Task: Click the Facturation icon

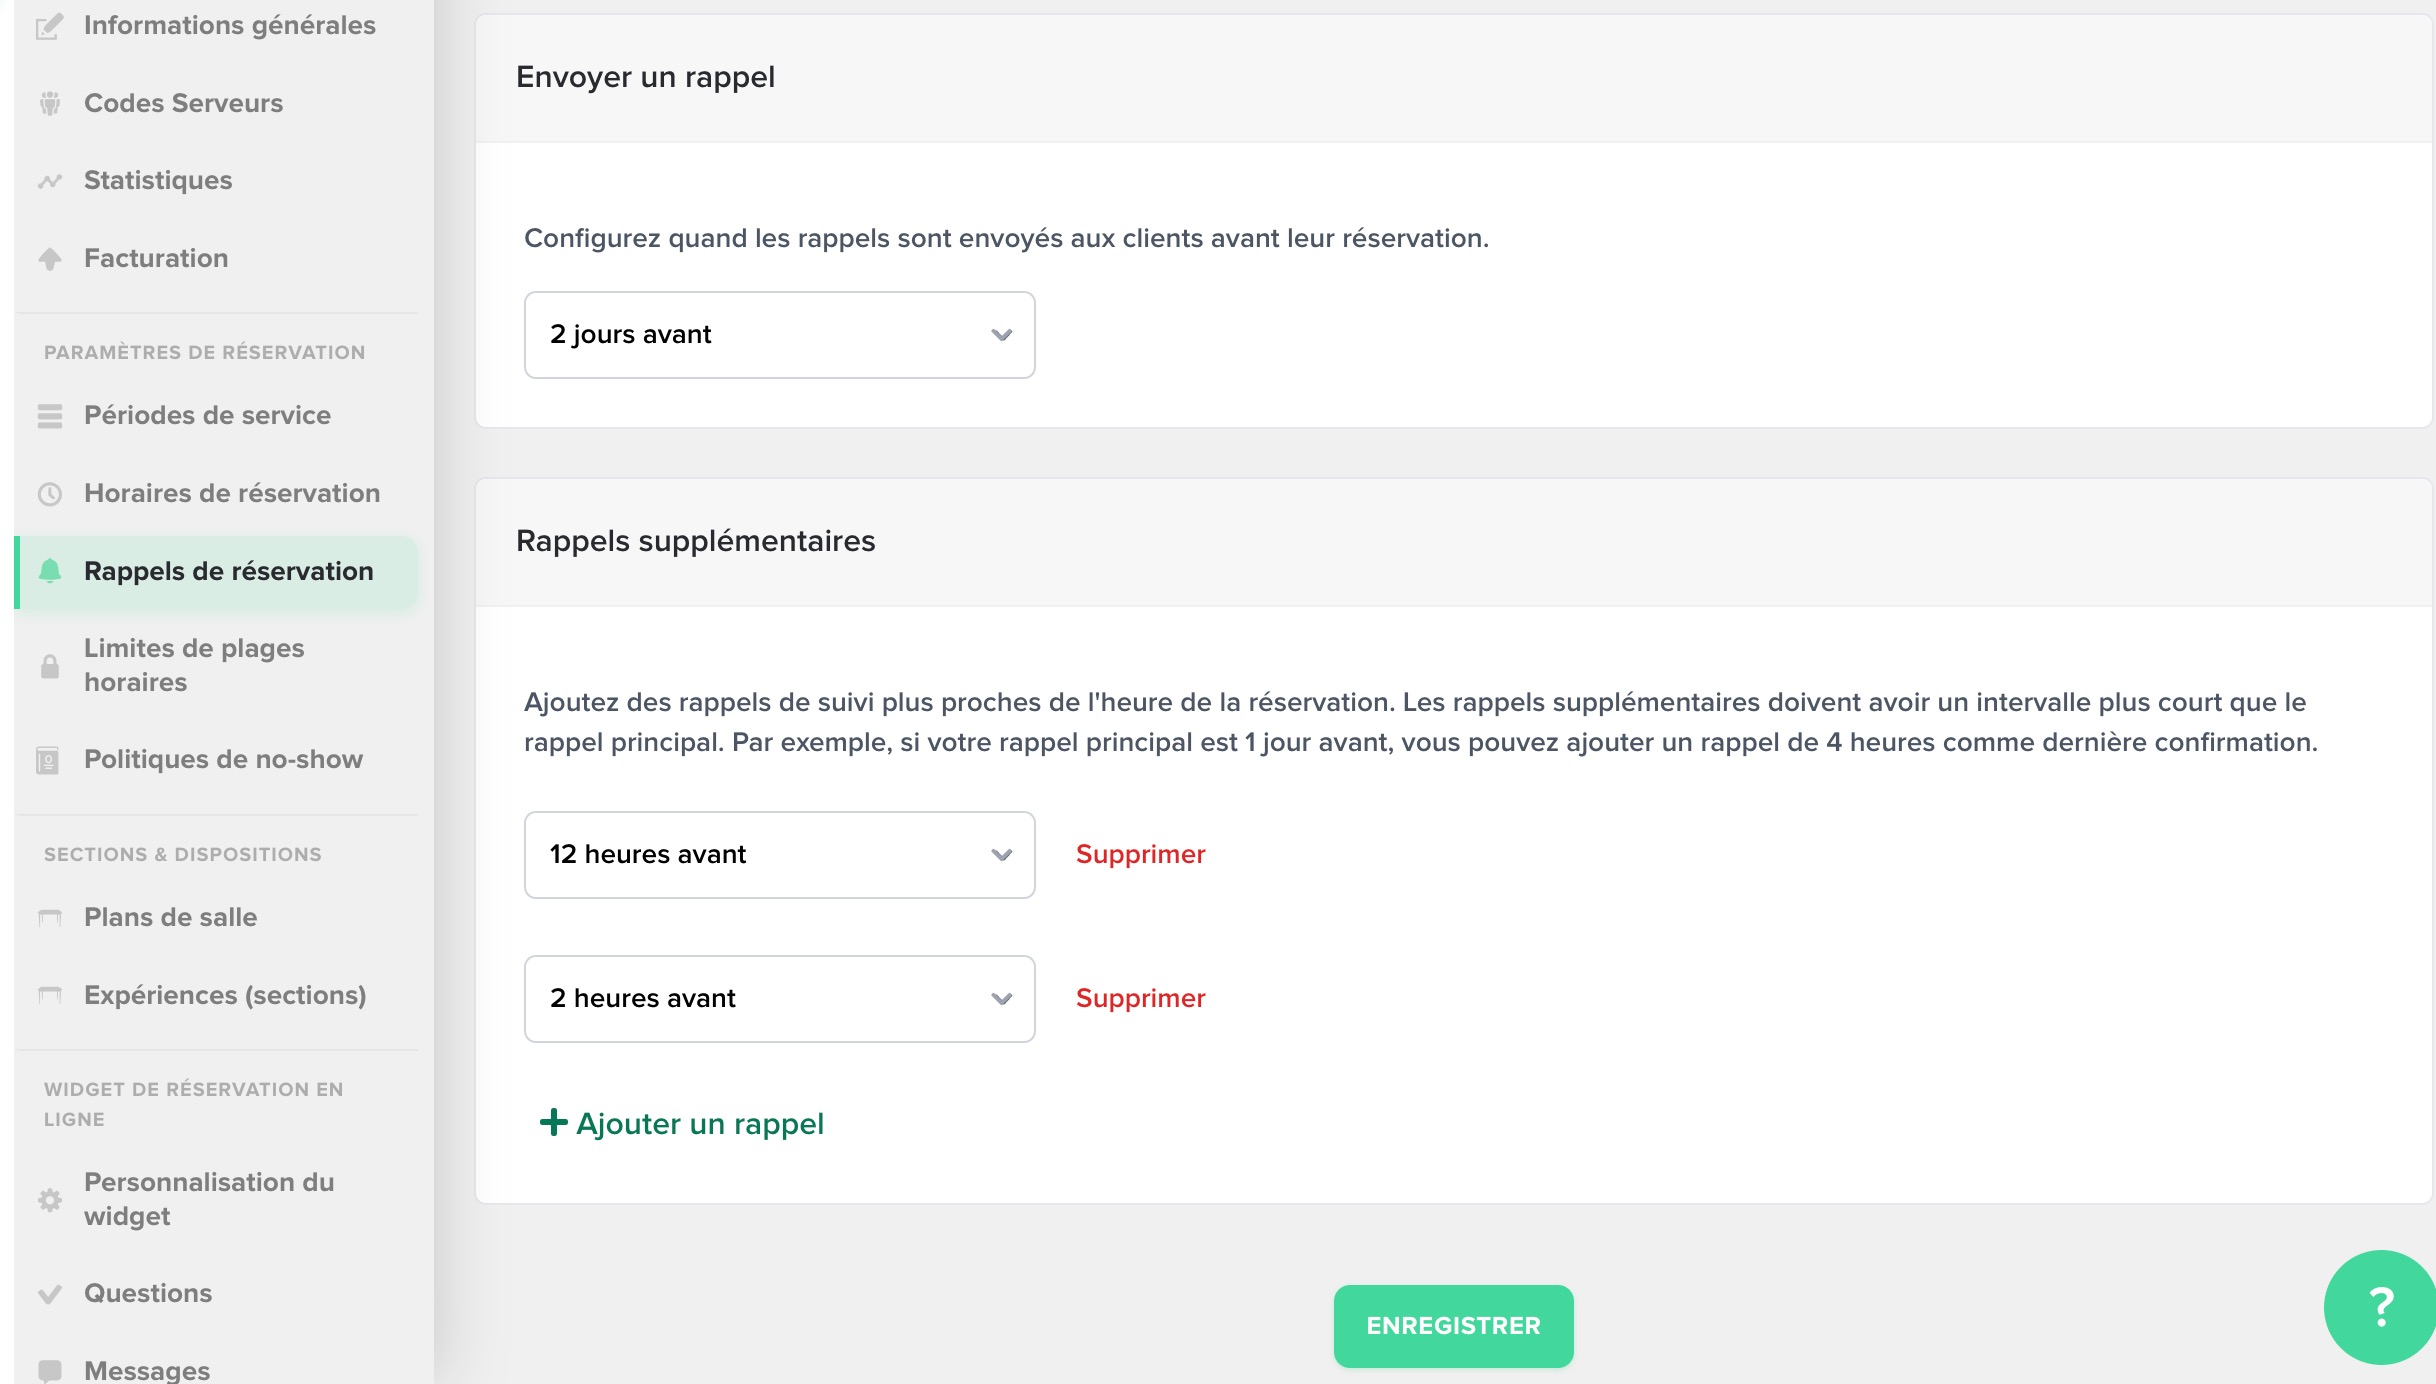Action: pyautogui.click(x=50, y=259)
